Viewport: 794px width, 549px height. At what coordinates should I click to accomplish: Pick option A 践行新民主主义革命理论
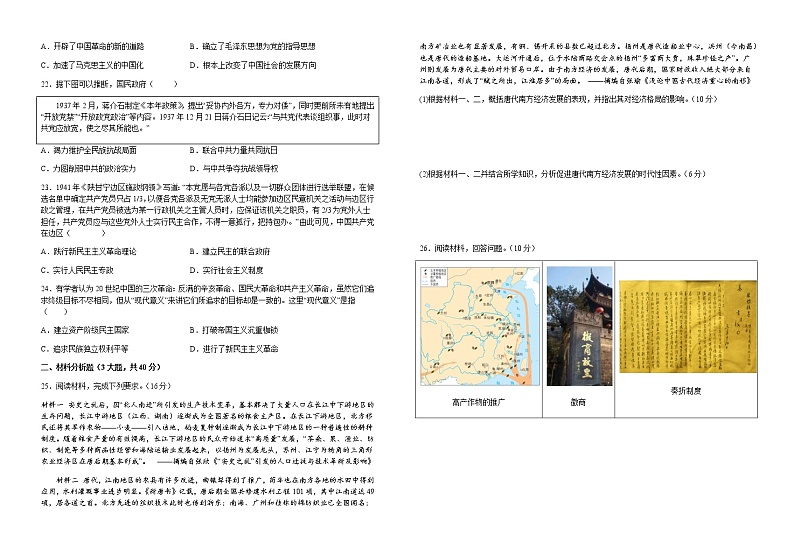click(x=88, y=251)
